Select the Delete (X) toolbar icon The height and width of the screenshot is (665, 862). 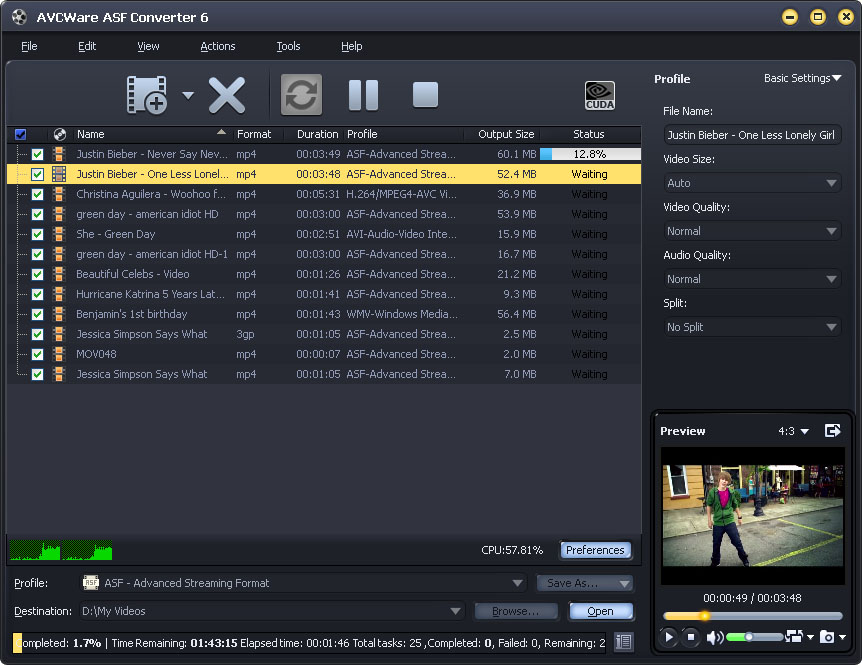(227, 95)
